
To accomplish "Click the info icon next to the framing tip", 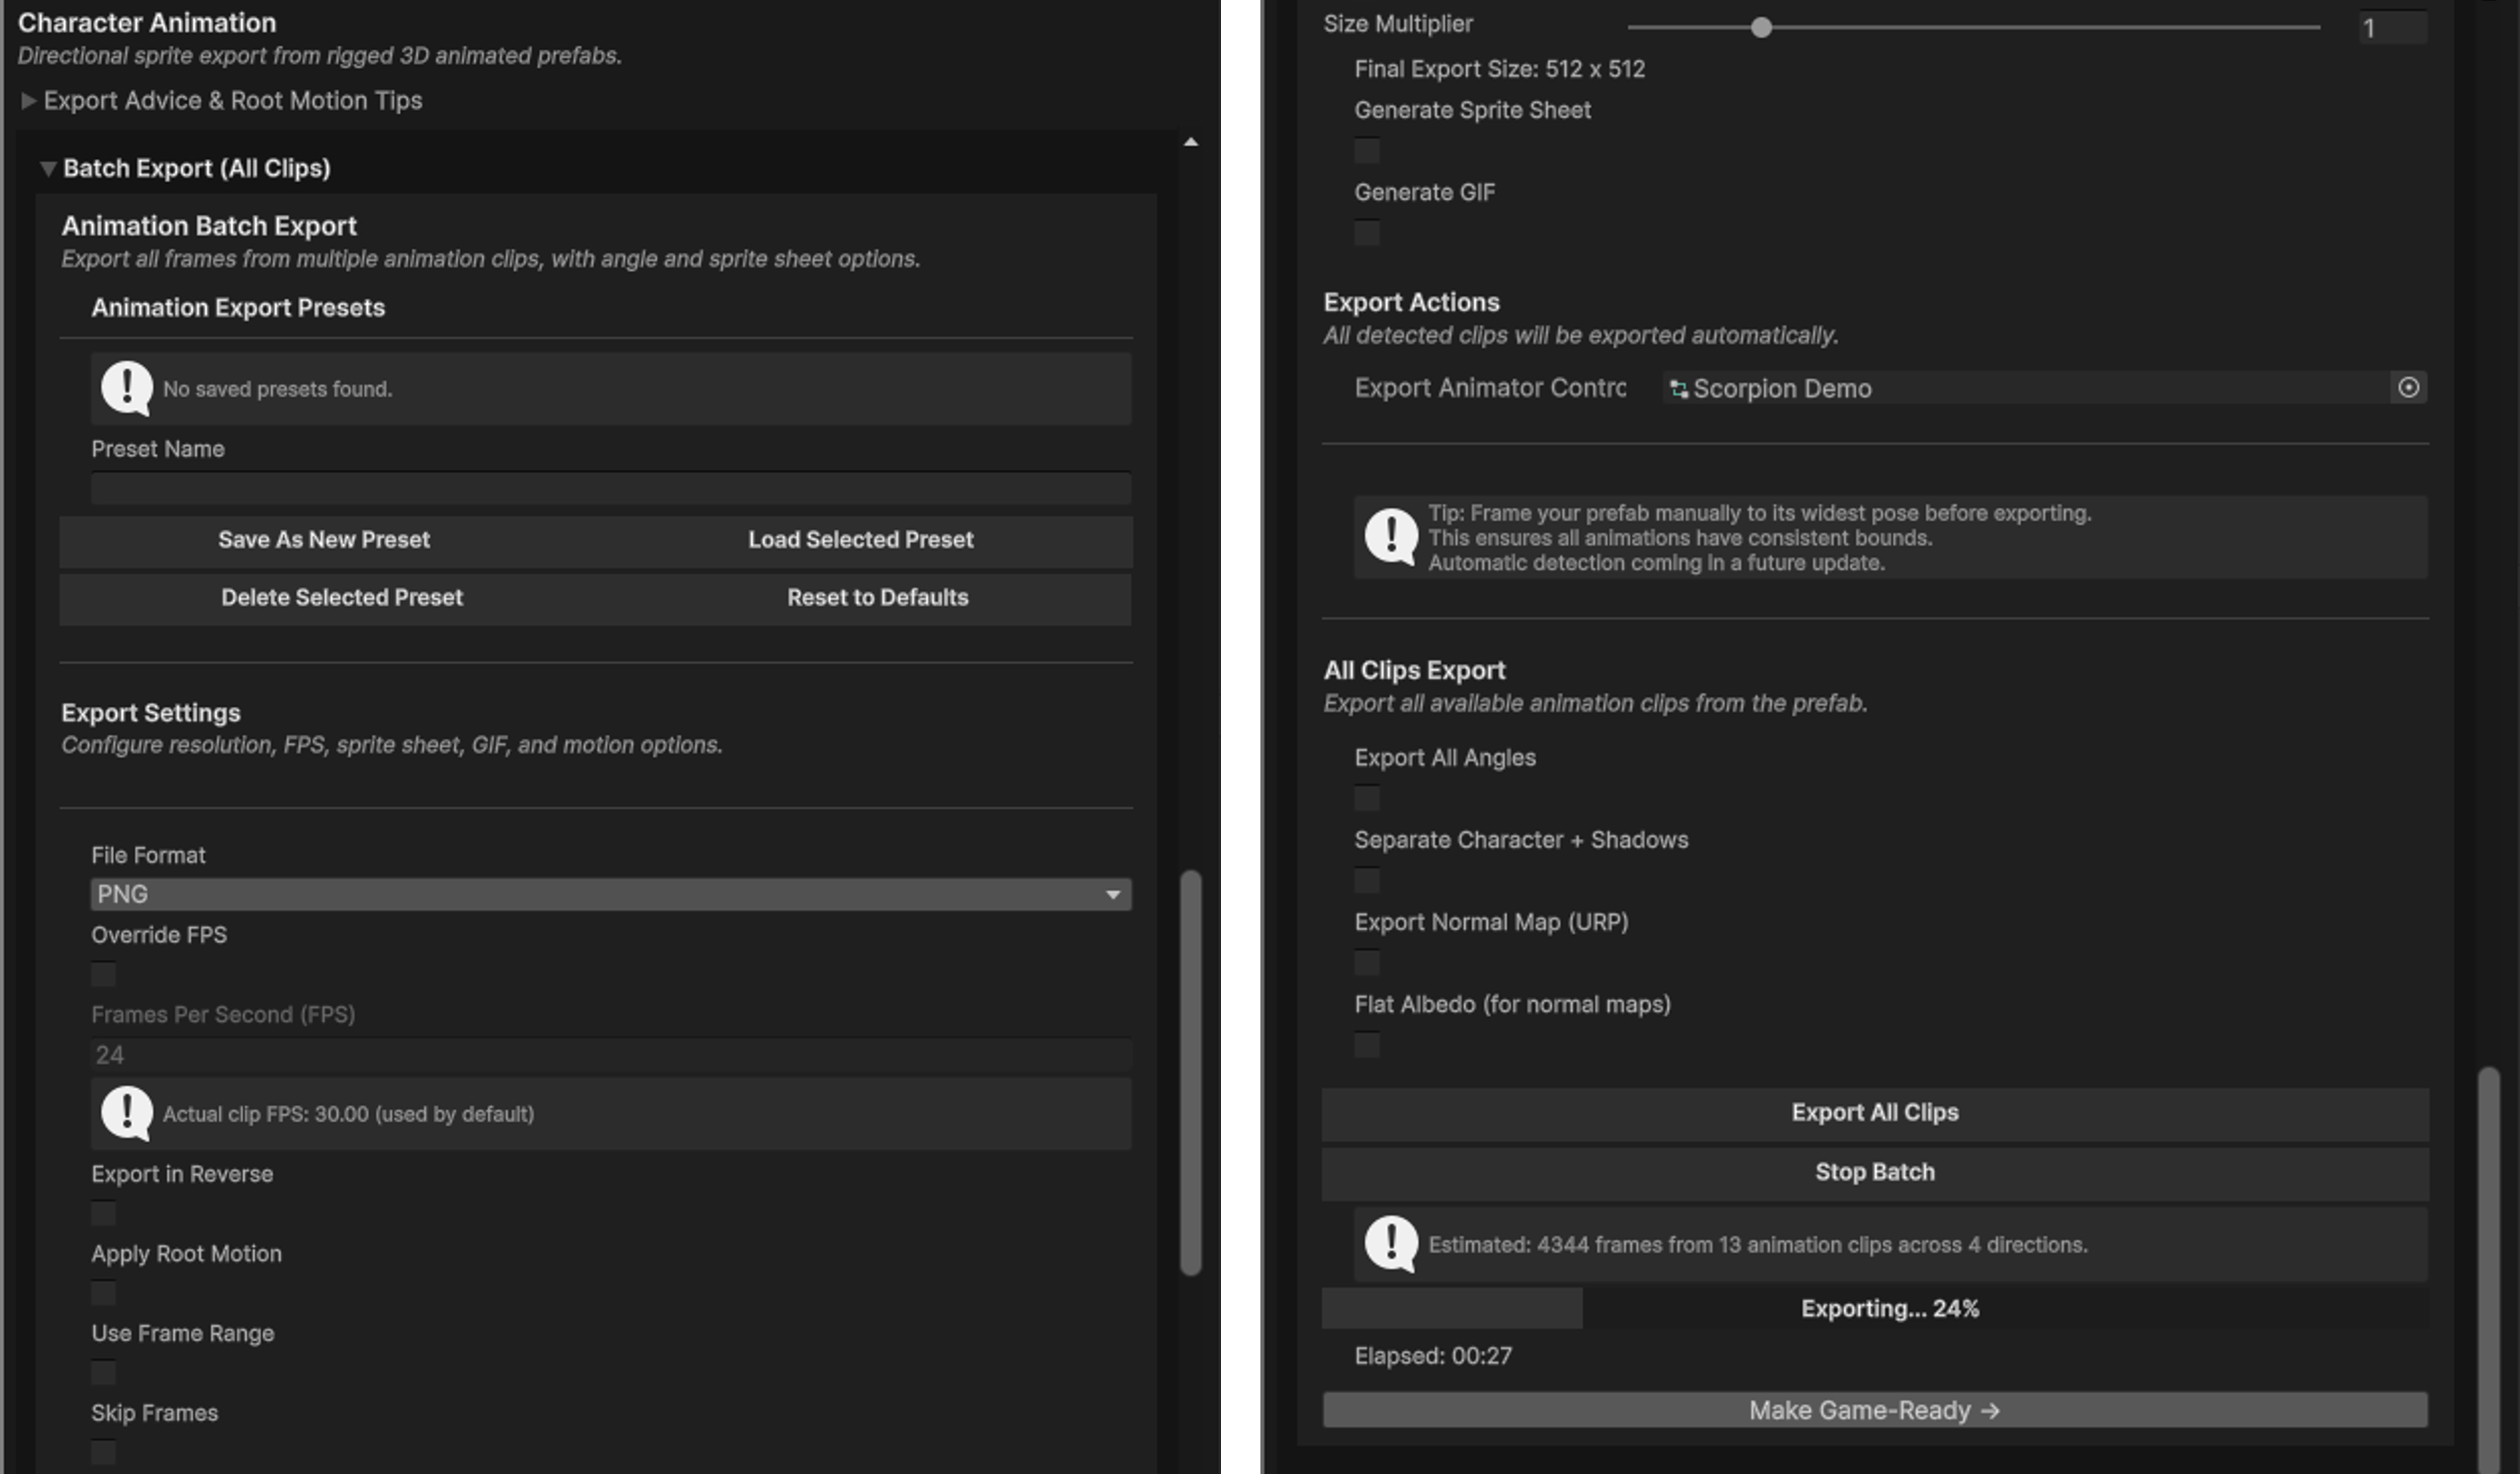I will [1391, 537].
